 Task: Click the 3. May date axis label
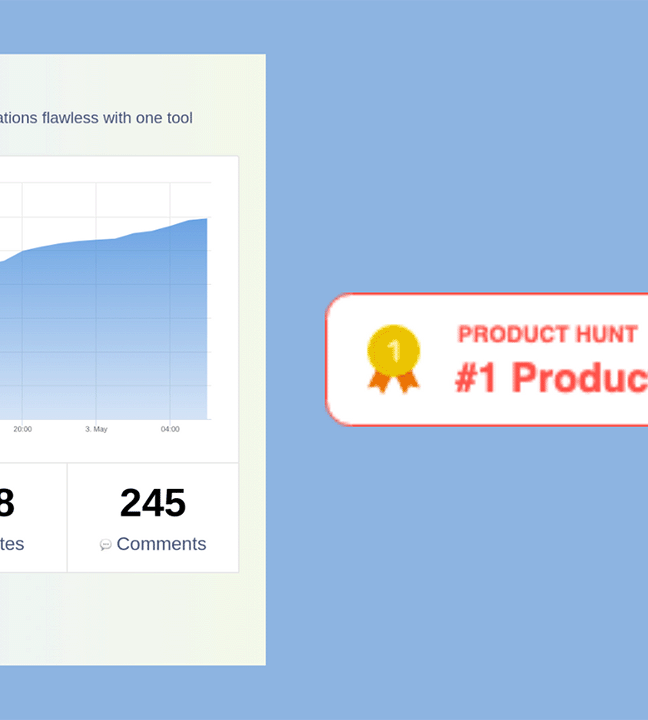point(96,429)
